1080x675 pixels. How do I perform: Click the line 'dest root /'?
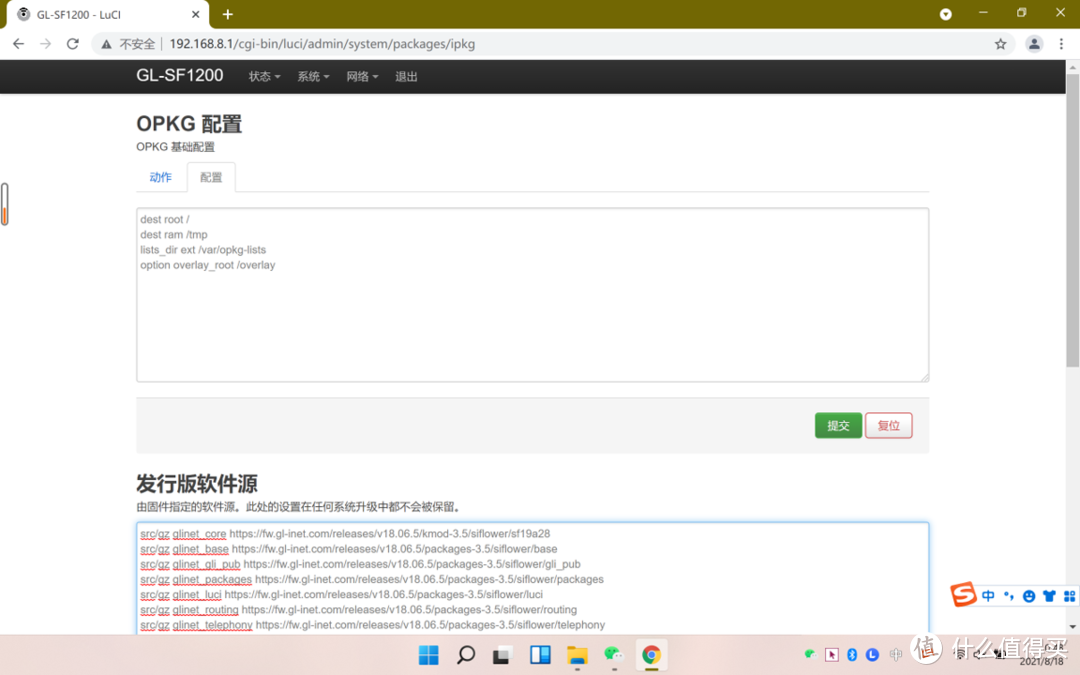click(165, 219)
